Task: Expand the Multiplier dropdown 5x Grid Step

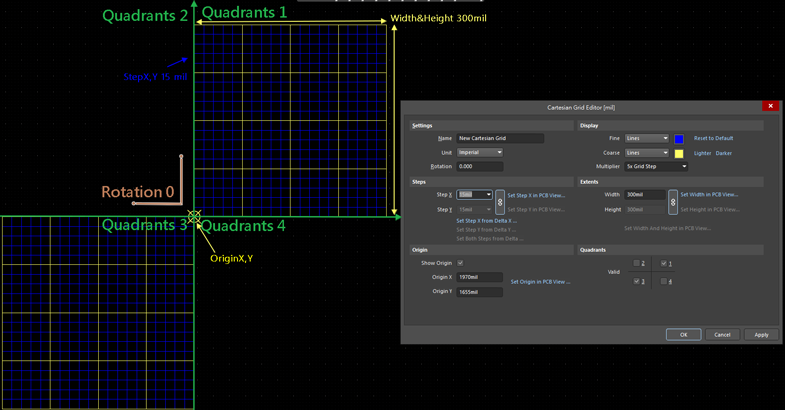Action: coord(656,167)
